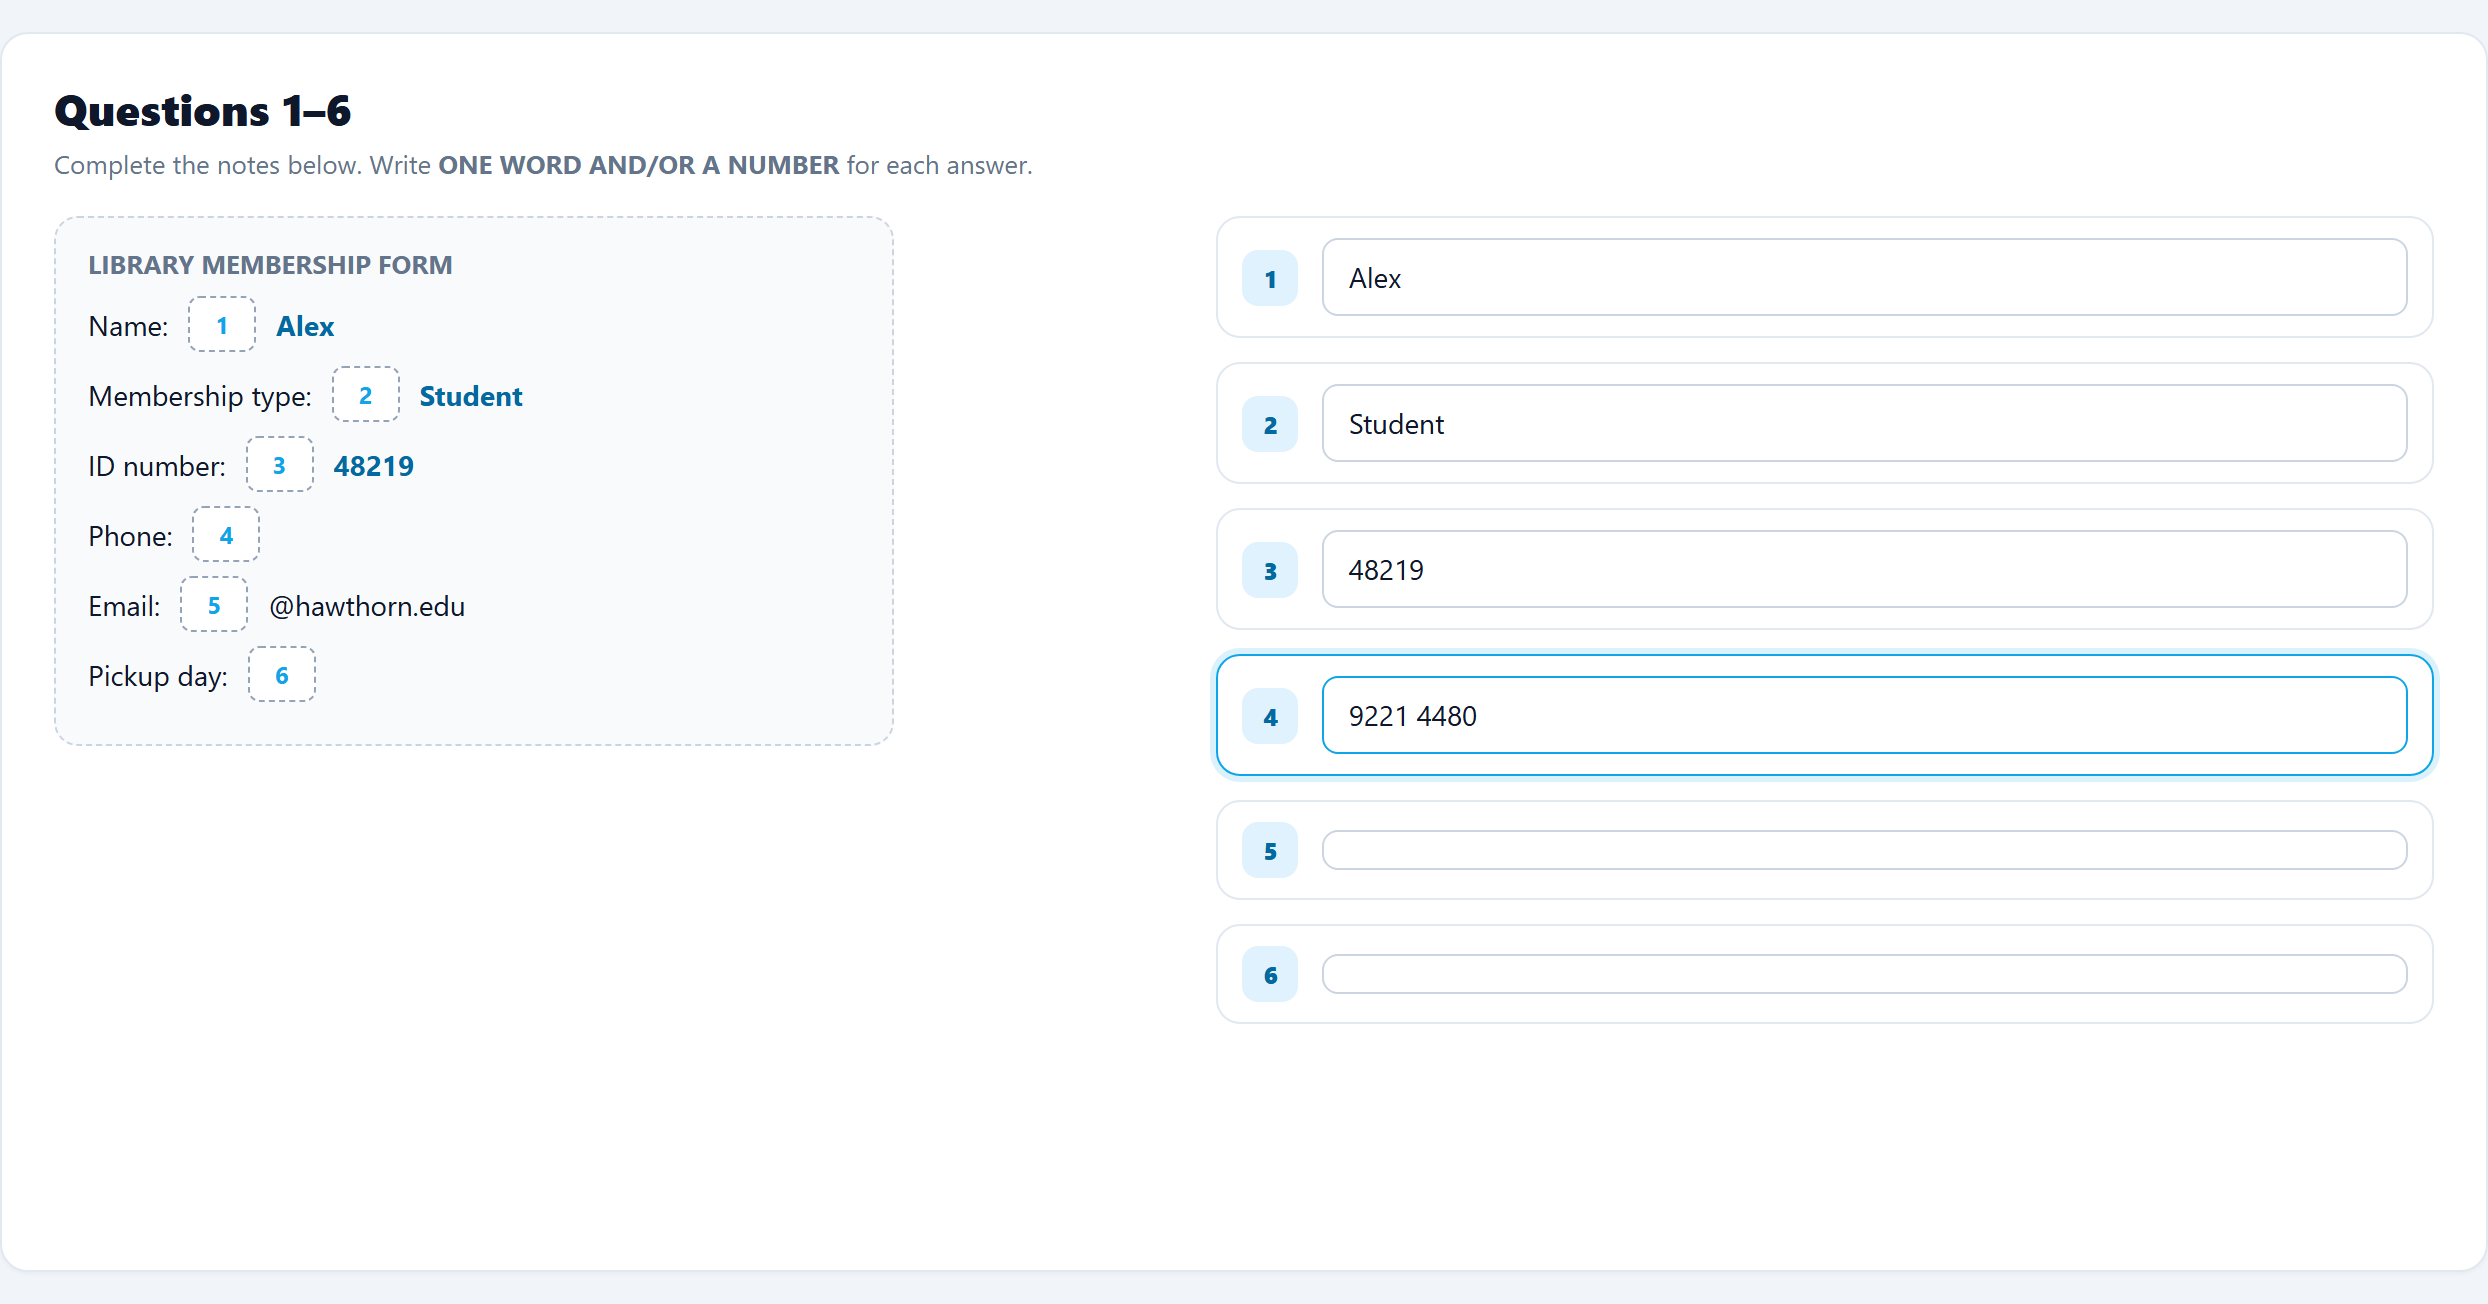The height and width of the screenshot is (1304, 2488).
Task: Click the empty answer 6 input field
Action: pyautogui.click(x=1864, y=974)
